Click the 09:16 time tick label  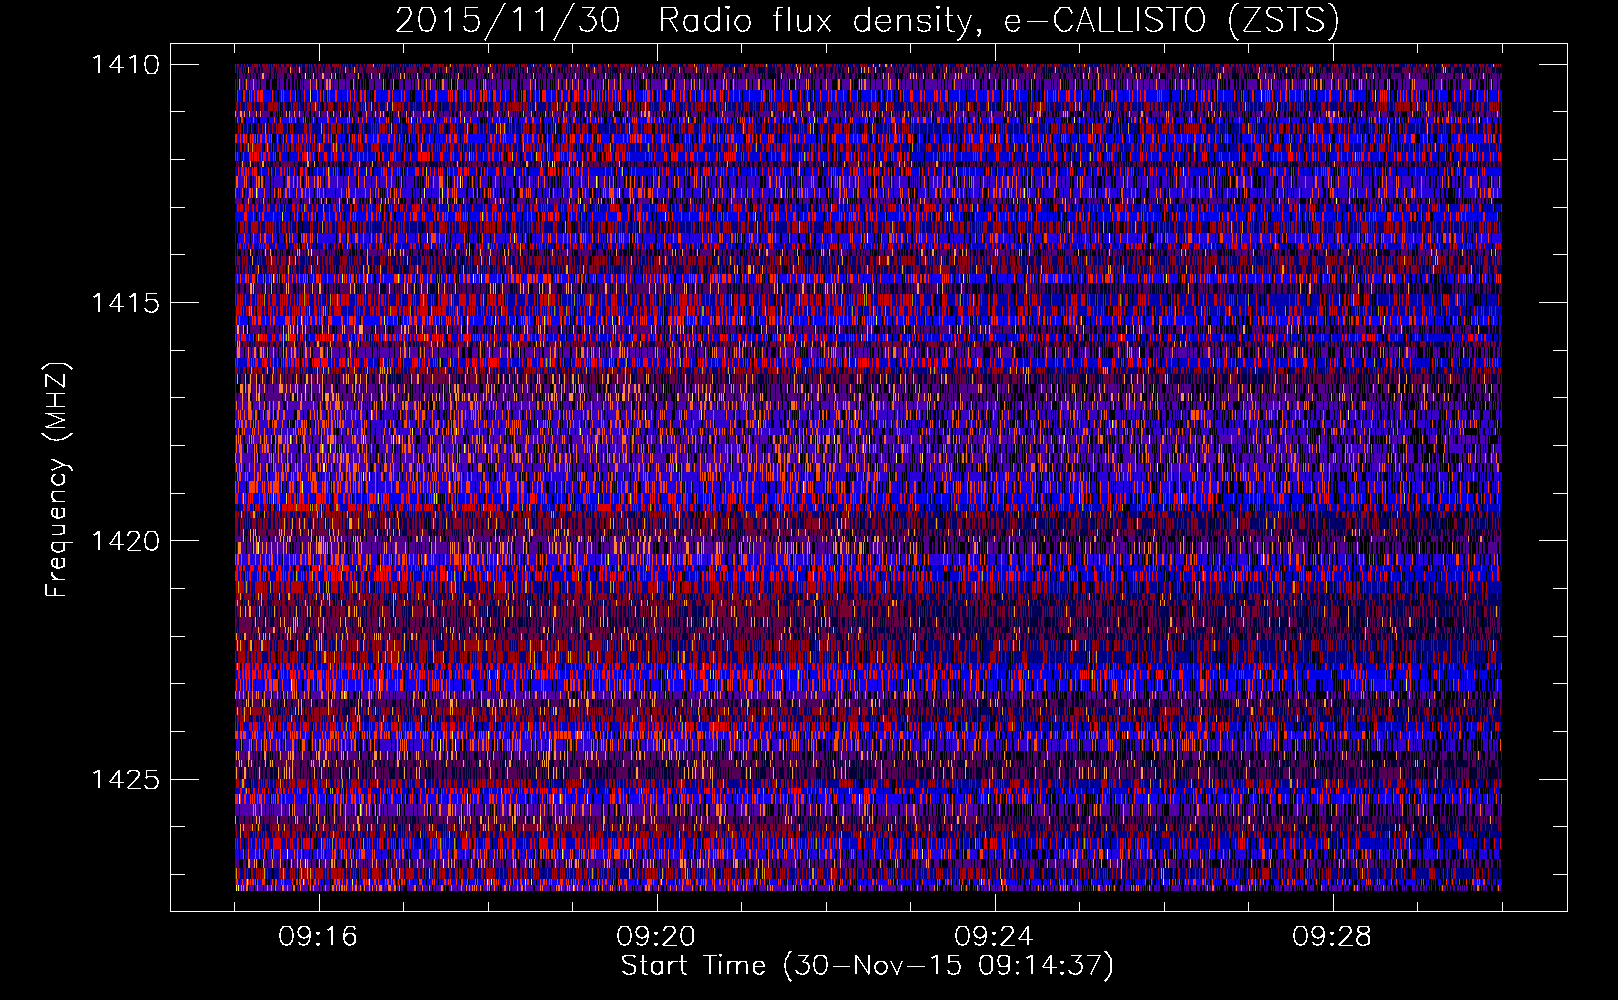pos(318,936)
